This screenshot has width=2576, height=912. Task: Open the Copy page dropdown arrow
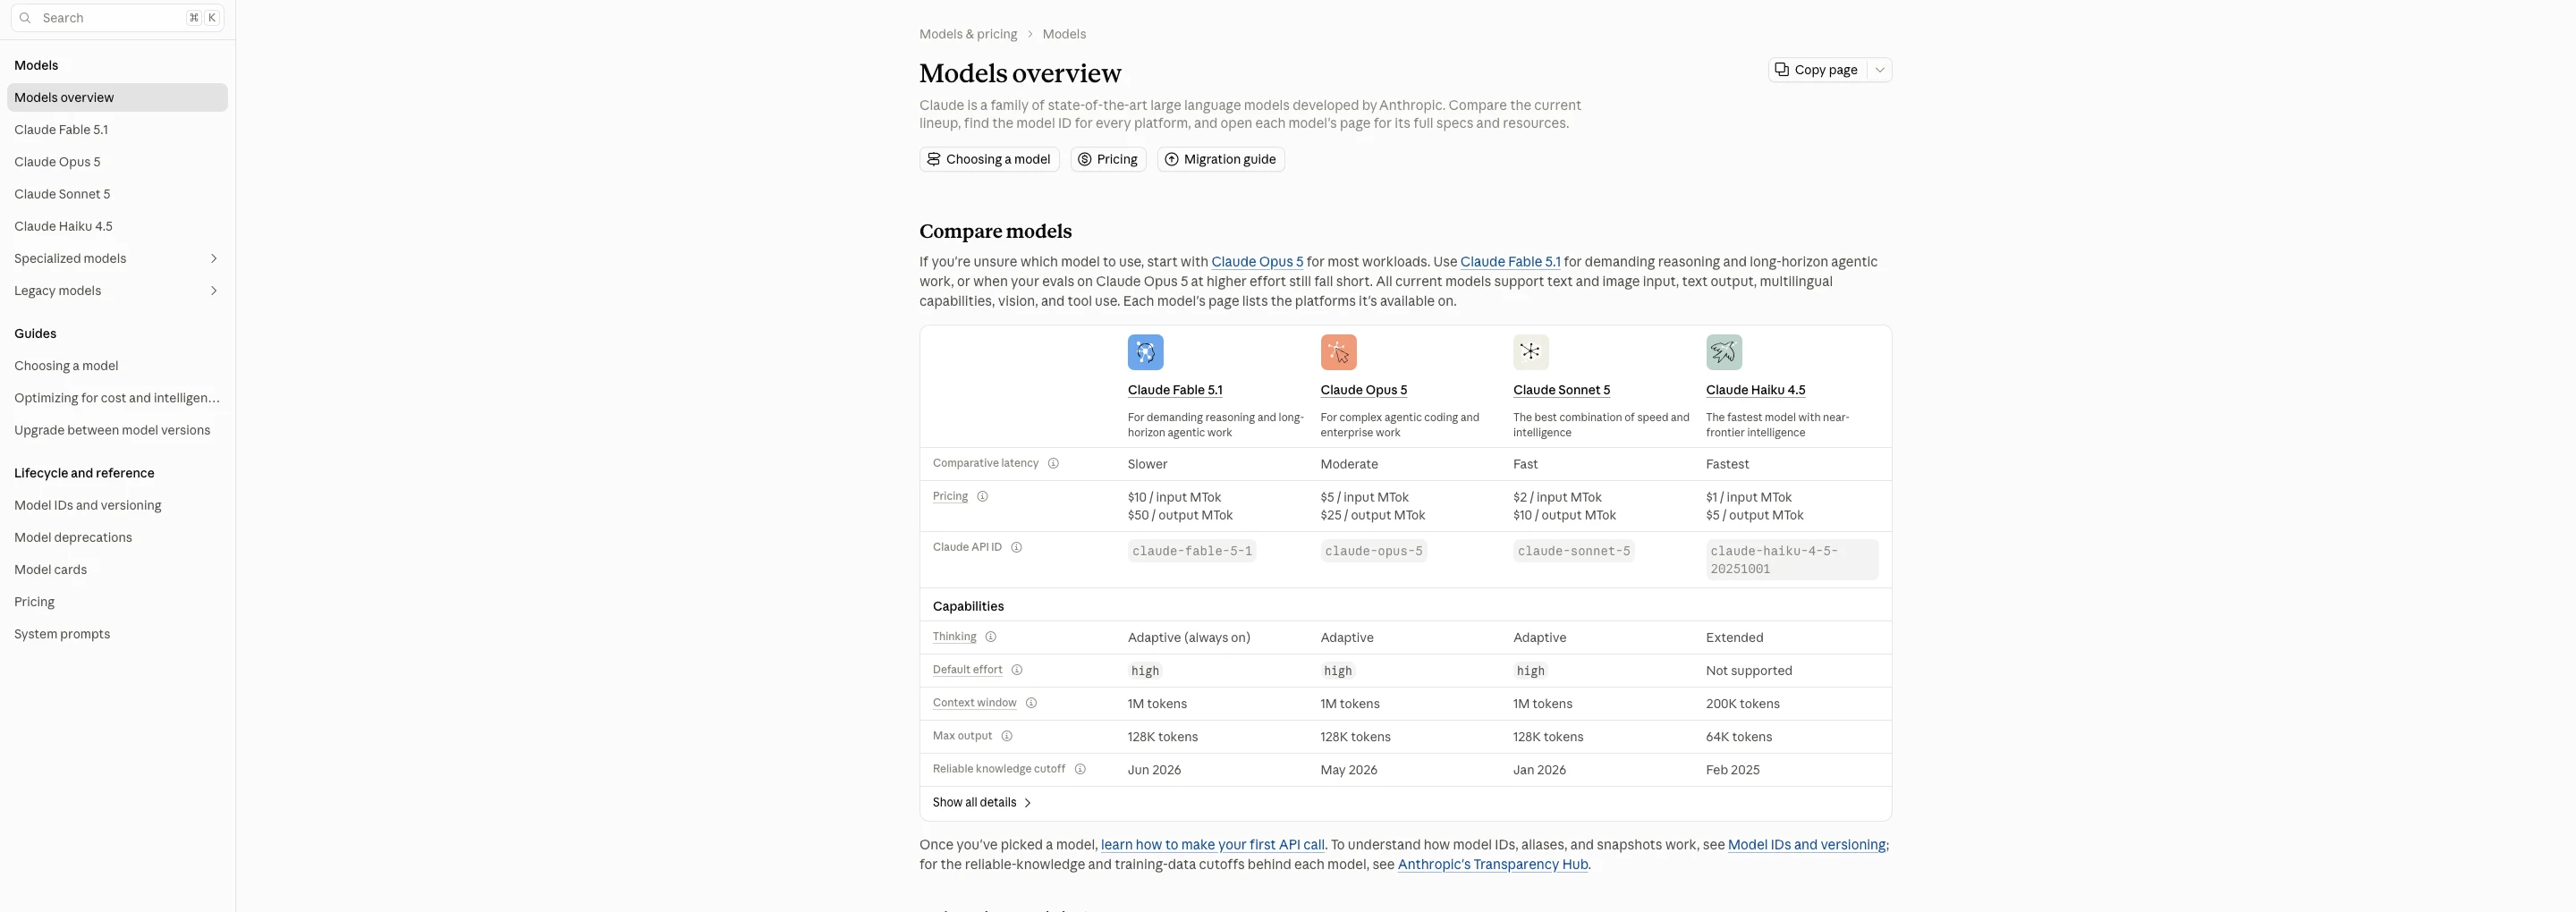[x=1879, y=70]
